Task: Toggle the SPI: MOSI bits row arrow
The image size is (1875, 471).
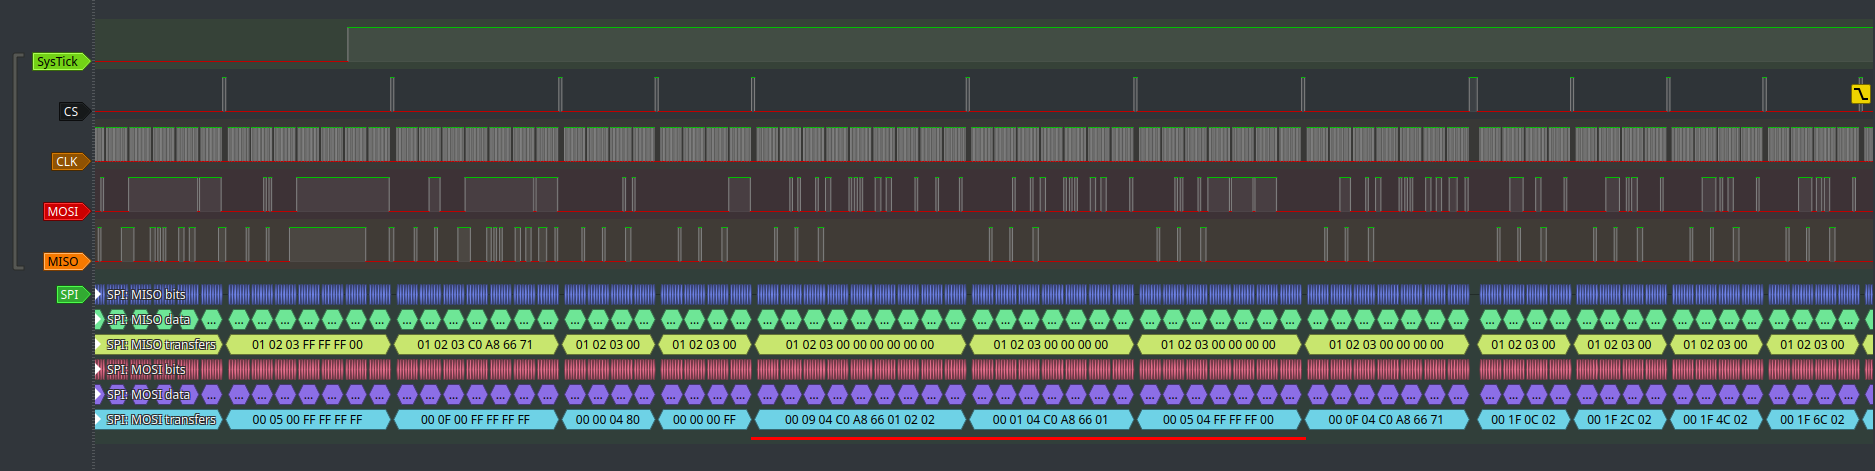Action: click(x=98, y=370)
